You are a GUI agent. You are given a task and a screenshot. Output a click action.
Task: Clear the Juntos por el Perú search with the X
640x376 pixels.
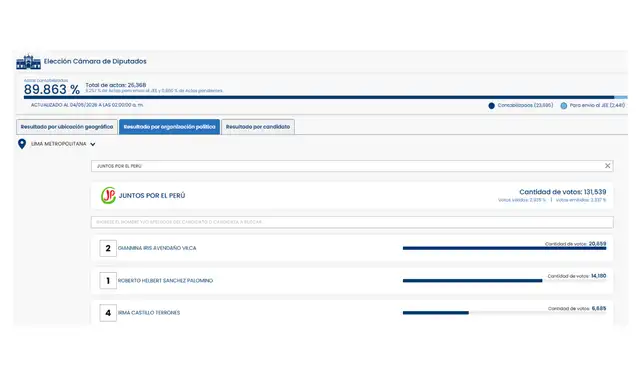click(x=607, y=166)
